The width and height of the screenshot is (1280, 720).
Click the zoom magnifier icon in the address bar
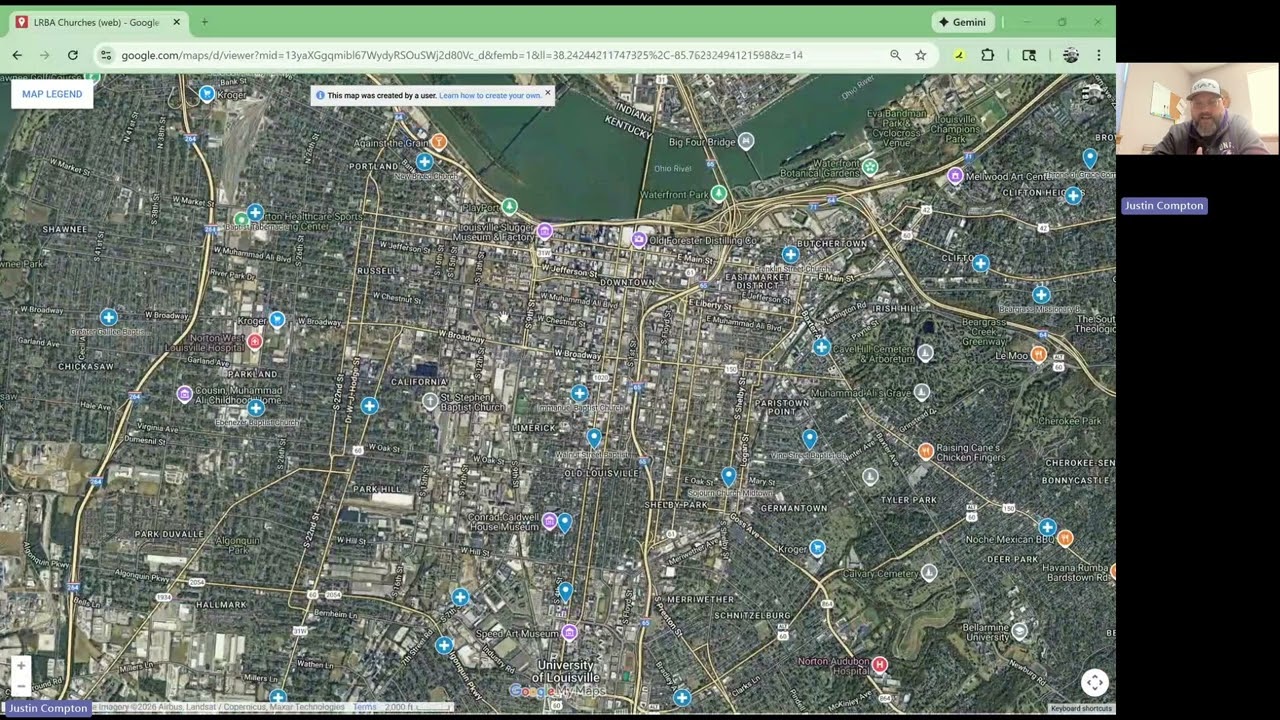[895, 55]
